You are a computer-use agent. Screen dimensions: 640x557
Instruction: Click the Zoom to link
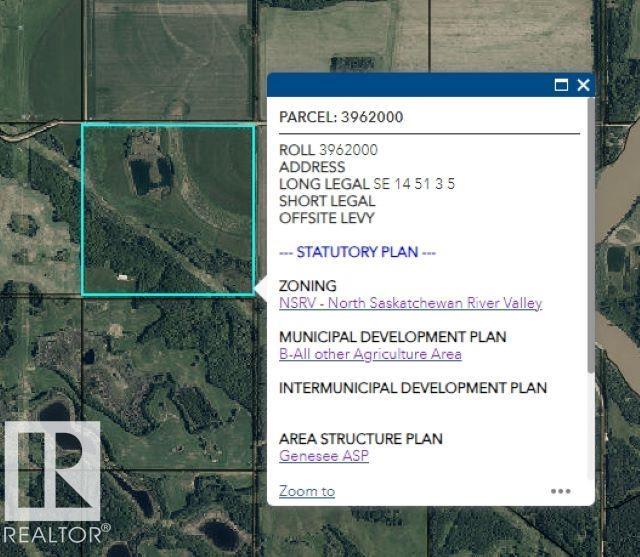307,491
